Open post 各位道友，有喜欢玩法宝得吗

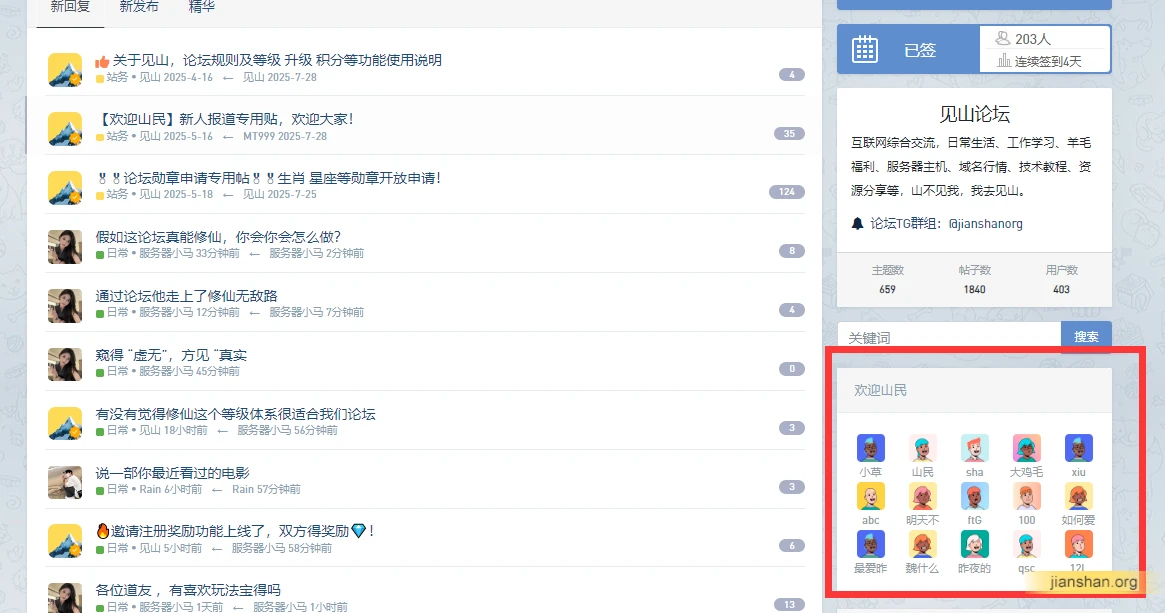pos(188,590)
